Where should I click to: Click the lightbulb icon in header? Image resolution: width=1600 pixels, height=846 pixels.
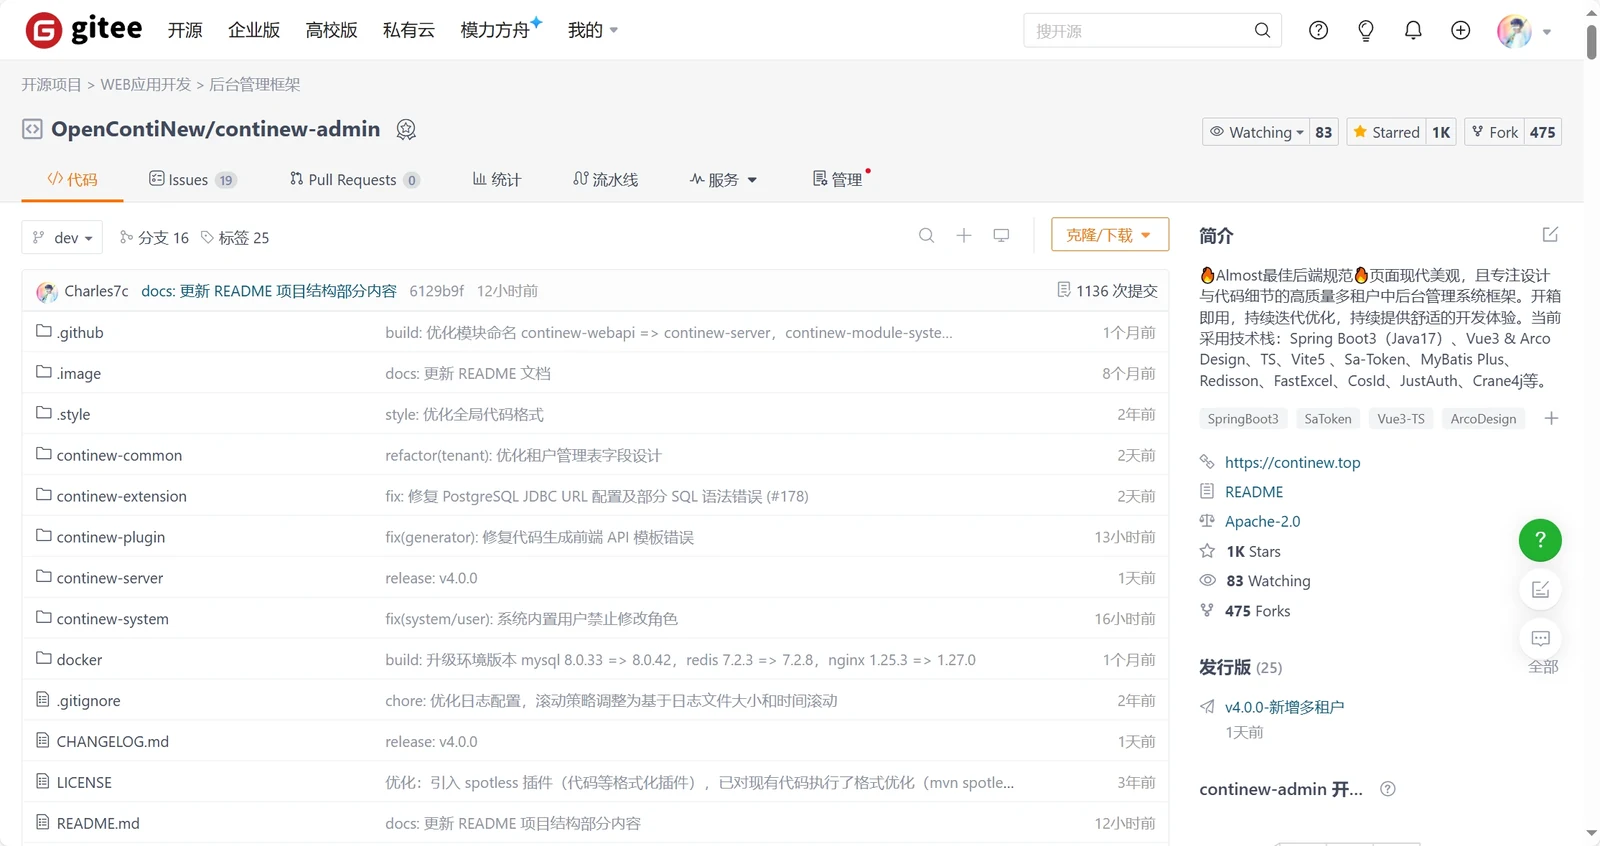[x=1365, y=31]
